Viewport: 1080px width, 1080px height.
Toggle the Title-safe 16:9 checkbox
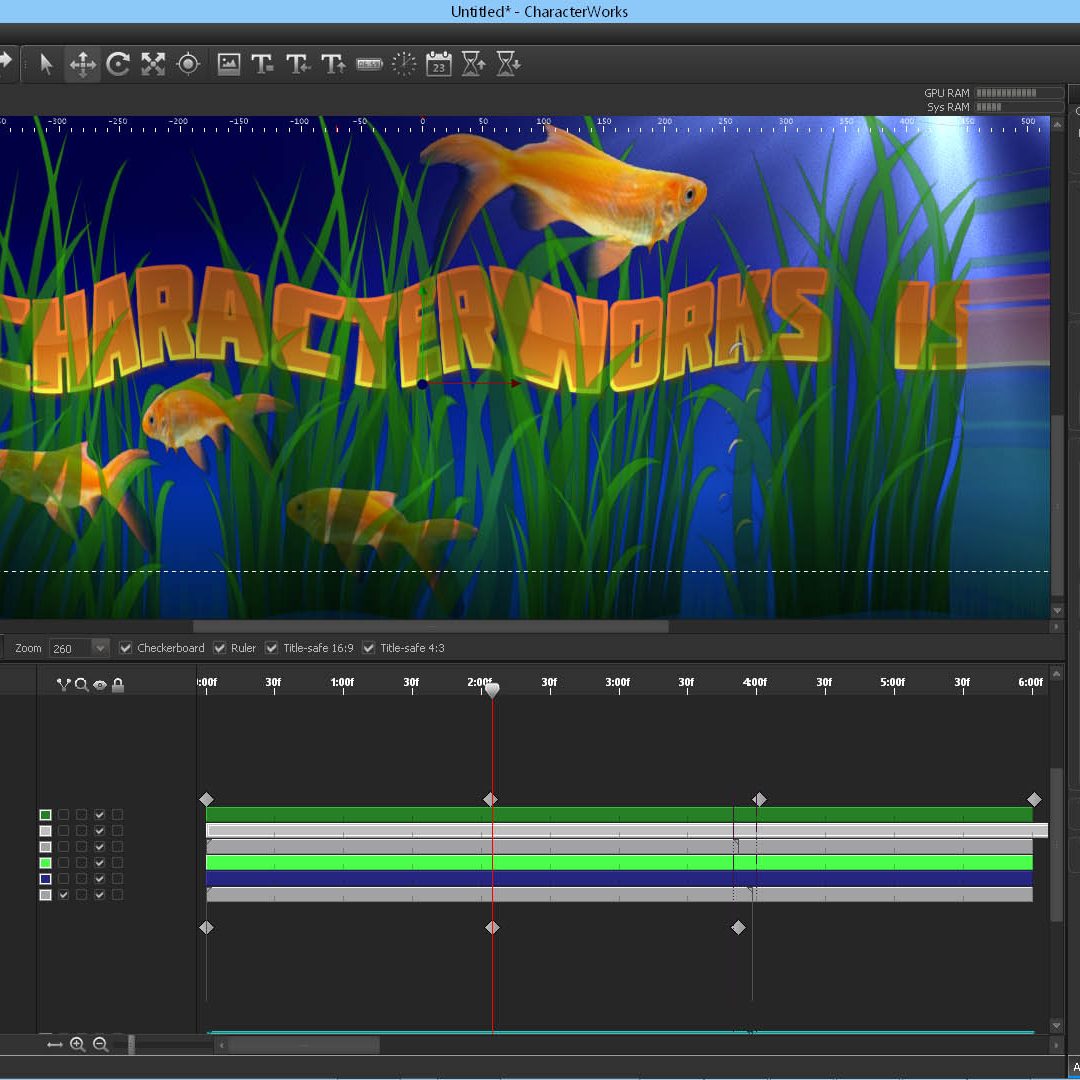pyautogui.click(x=272, y=648)
